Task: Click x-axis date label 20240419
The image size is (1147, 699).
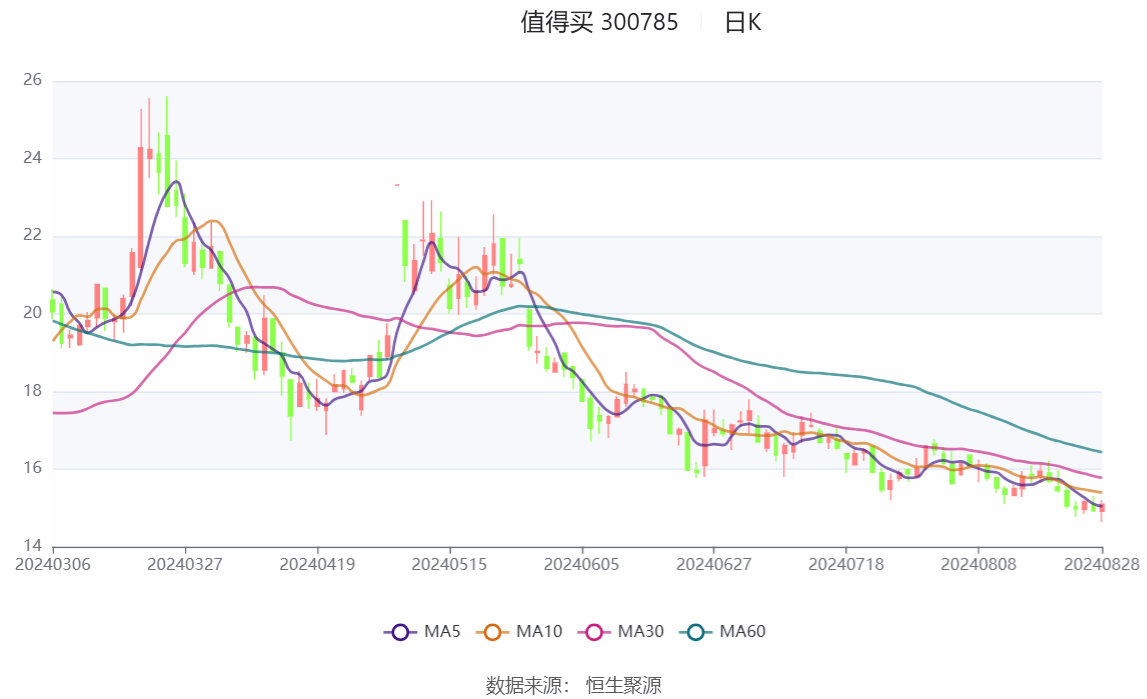Action: (317, 564)
